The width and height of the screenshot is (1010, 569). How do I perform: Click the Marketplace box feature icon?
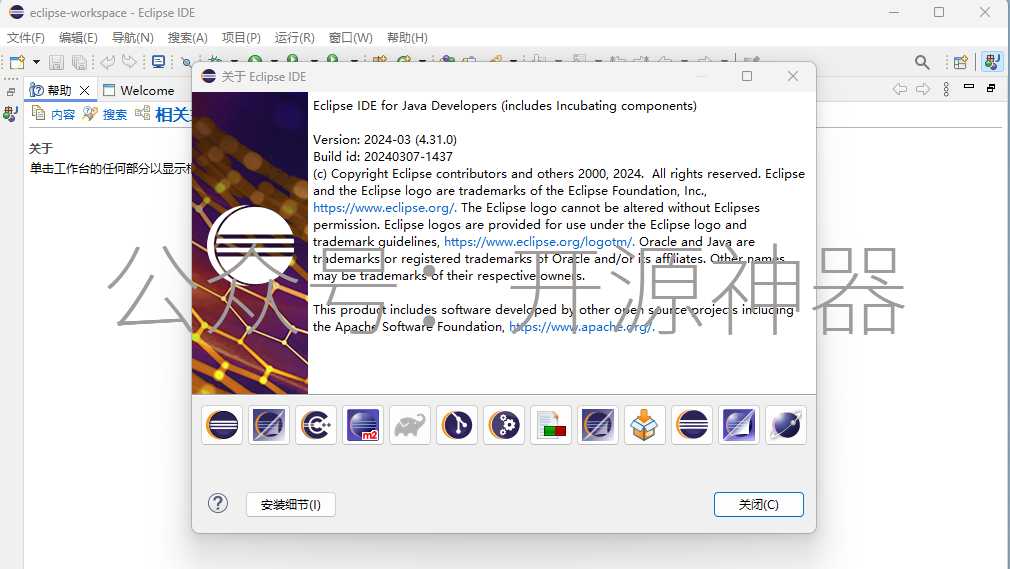coord(645,425)
